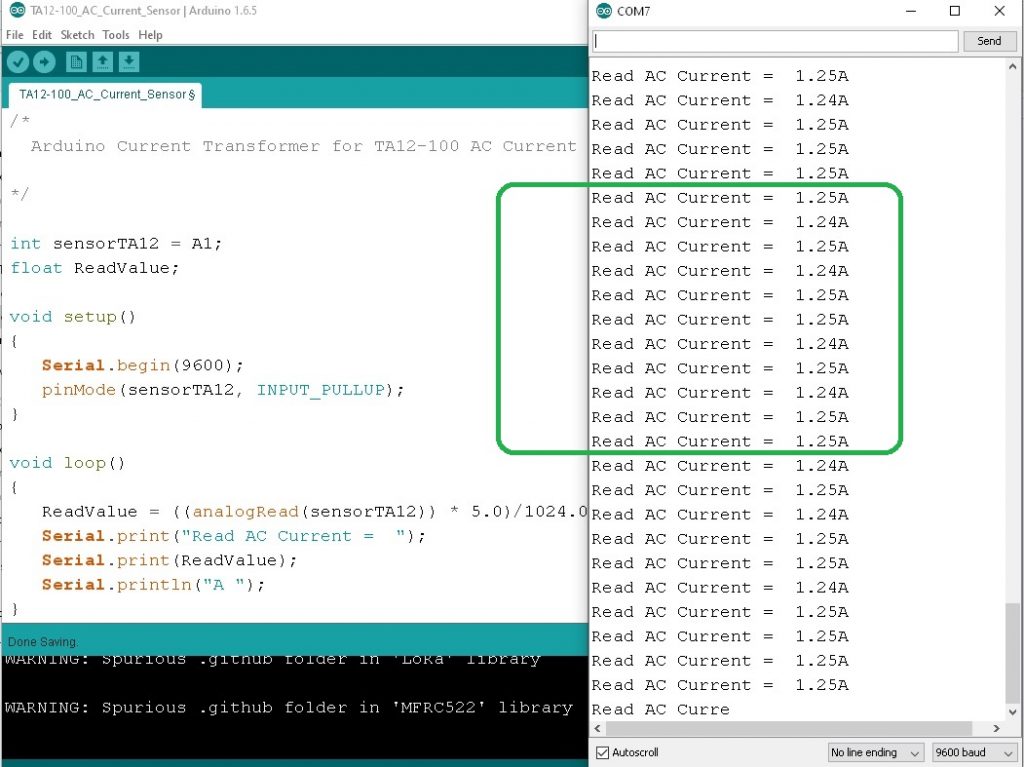Click the 'Serial.println("A ");' line

153,585
